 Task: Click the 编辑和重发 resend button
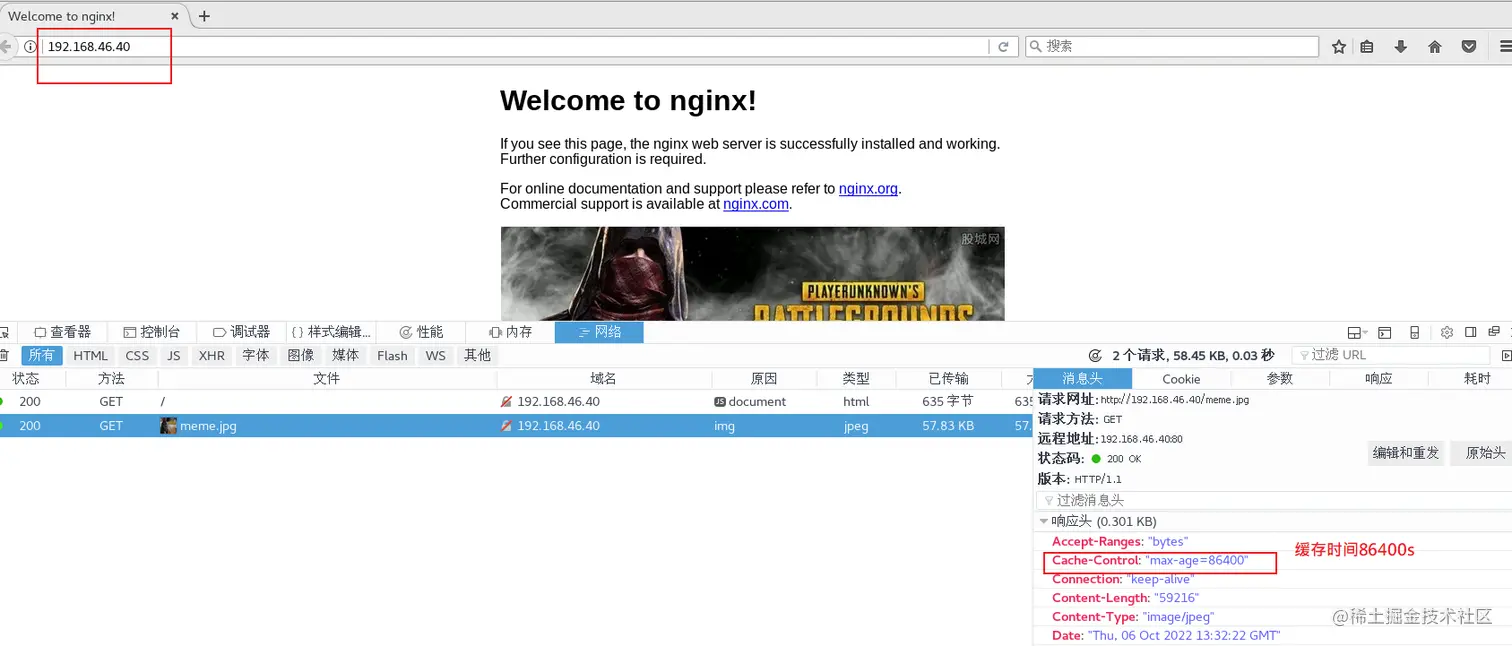click(1406, 453)
